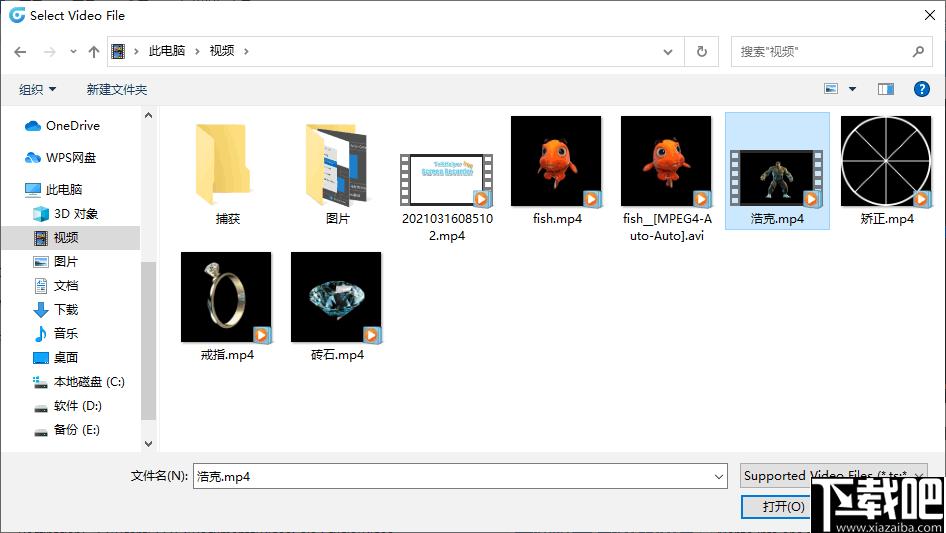
Task: Select 软件 (D:) drive
Action: (68, 406)
